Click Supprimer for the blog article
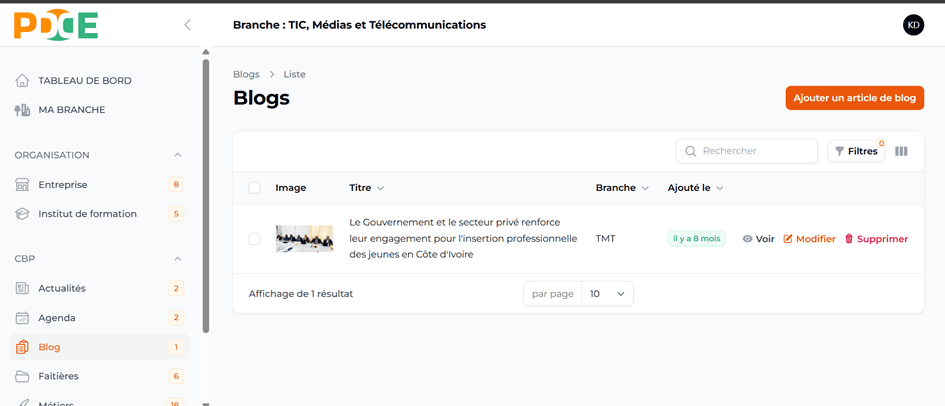945x406 pixels. 876,239
